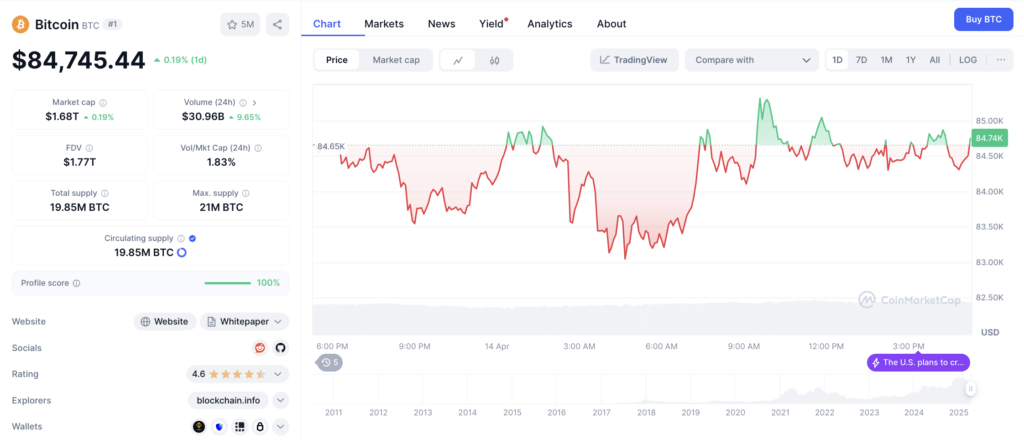This screenshot has height=440, width=1024.
Task: Open chart more options ellipsis
Action: coord(1000,60)
